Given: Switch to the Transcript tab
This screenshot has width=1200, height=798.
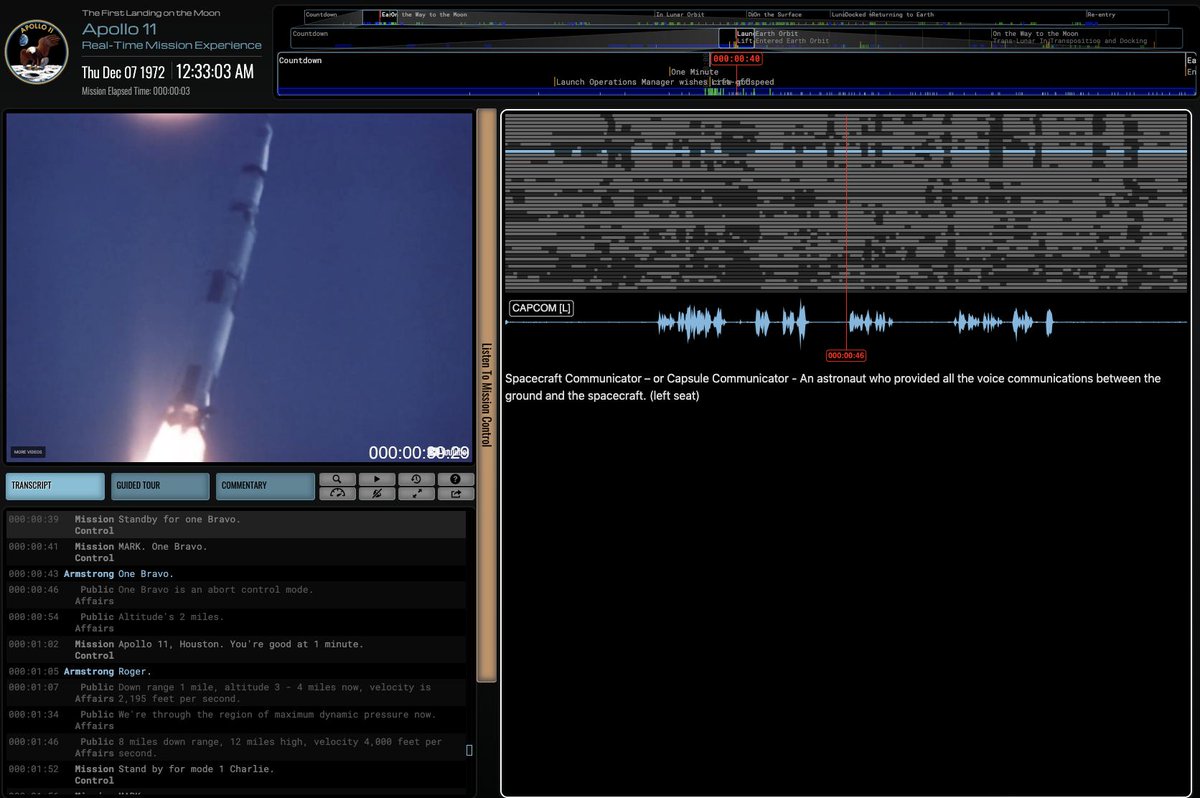Looking at the screenshot, I should click(x=55, y=486).
